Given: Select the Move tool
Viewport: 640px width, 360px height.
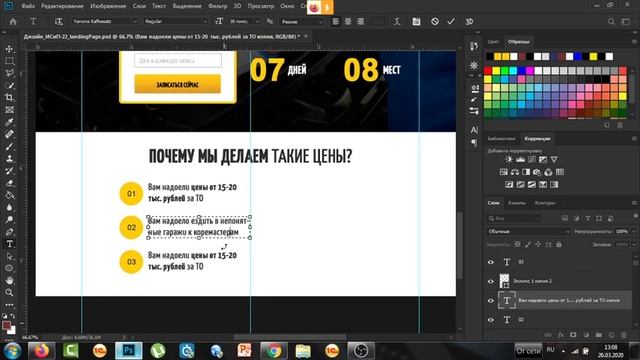Looking at the screenshot, I should (9, 49).
